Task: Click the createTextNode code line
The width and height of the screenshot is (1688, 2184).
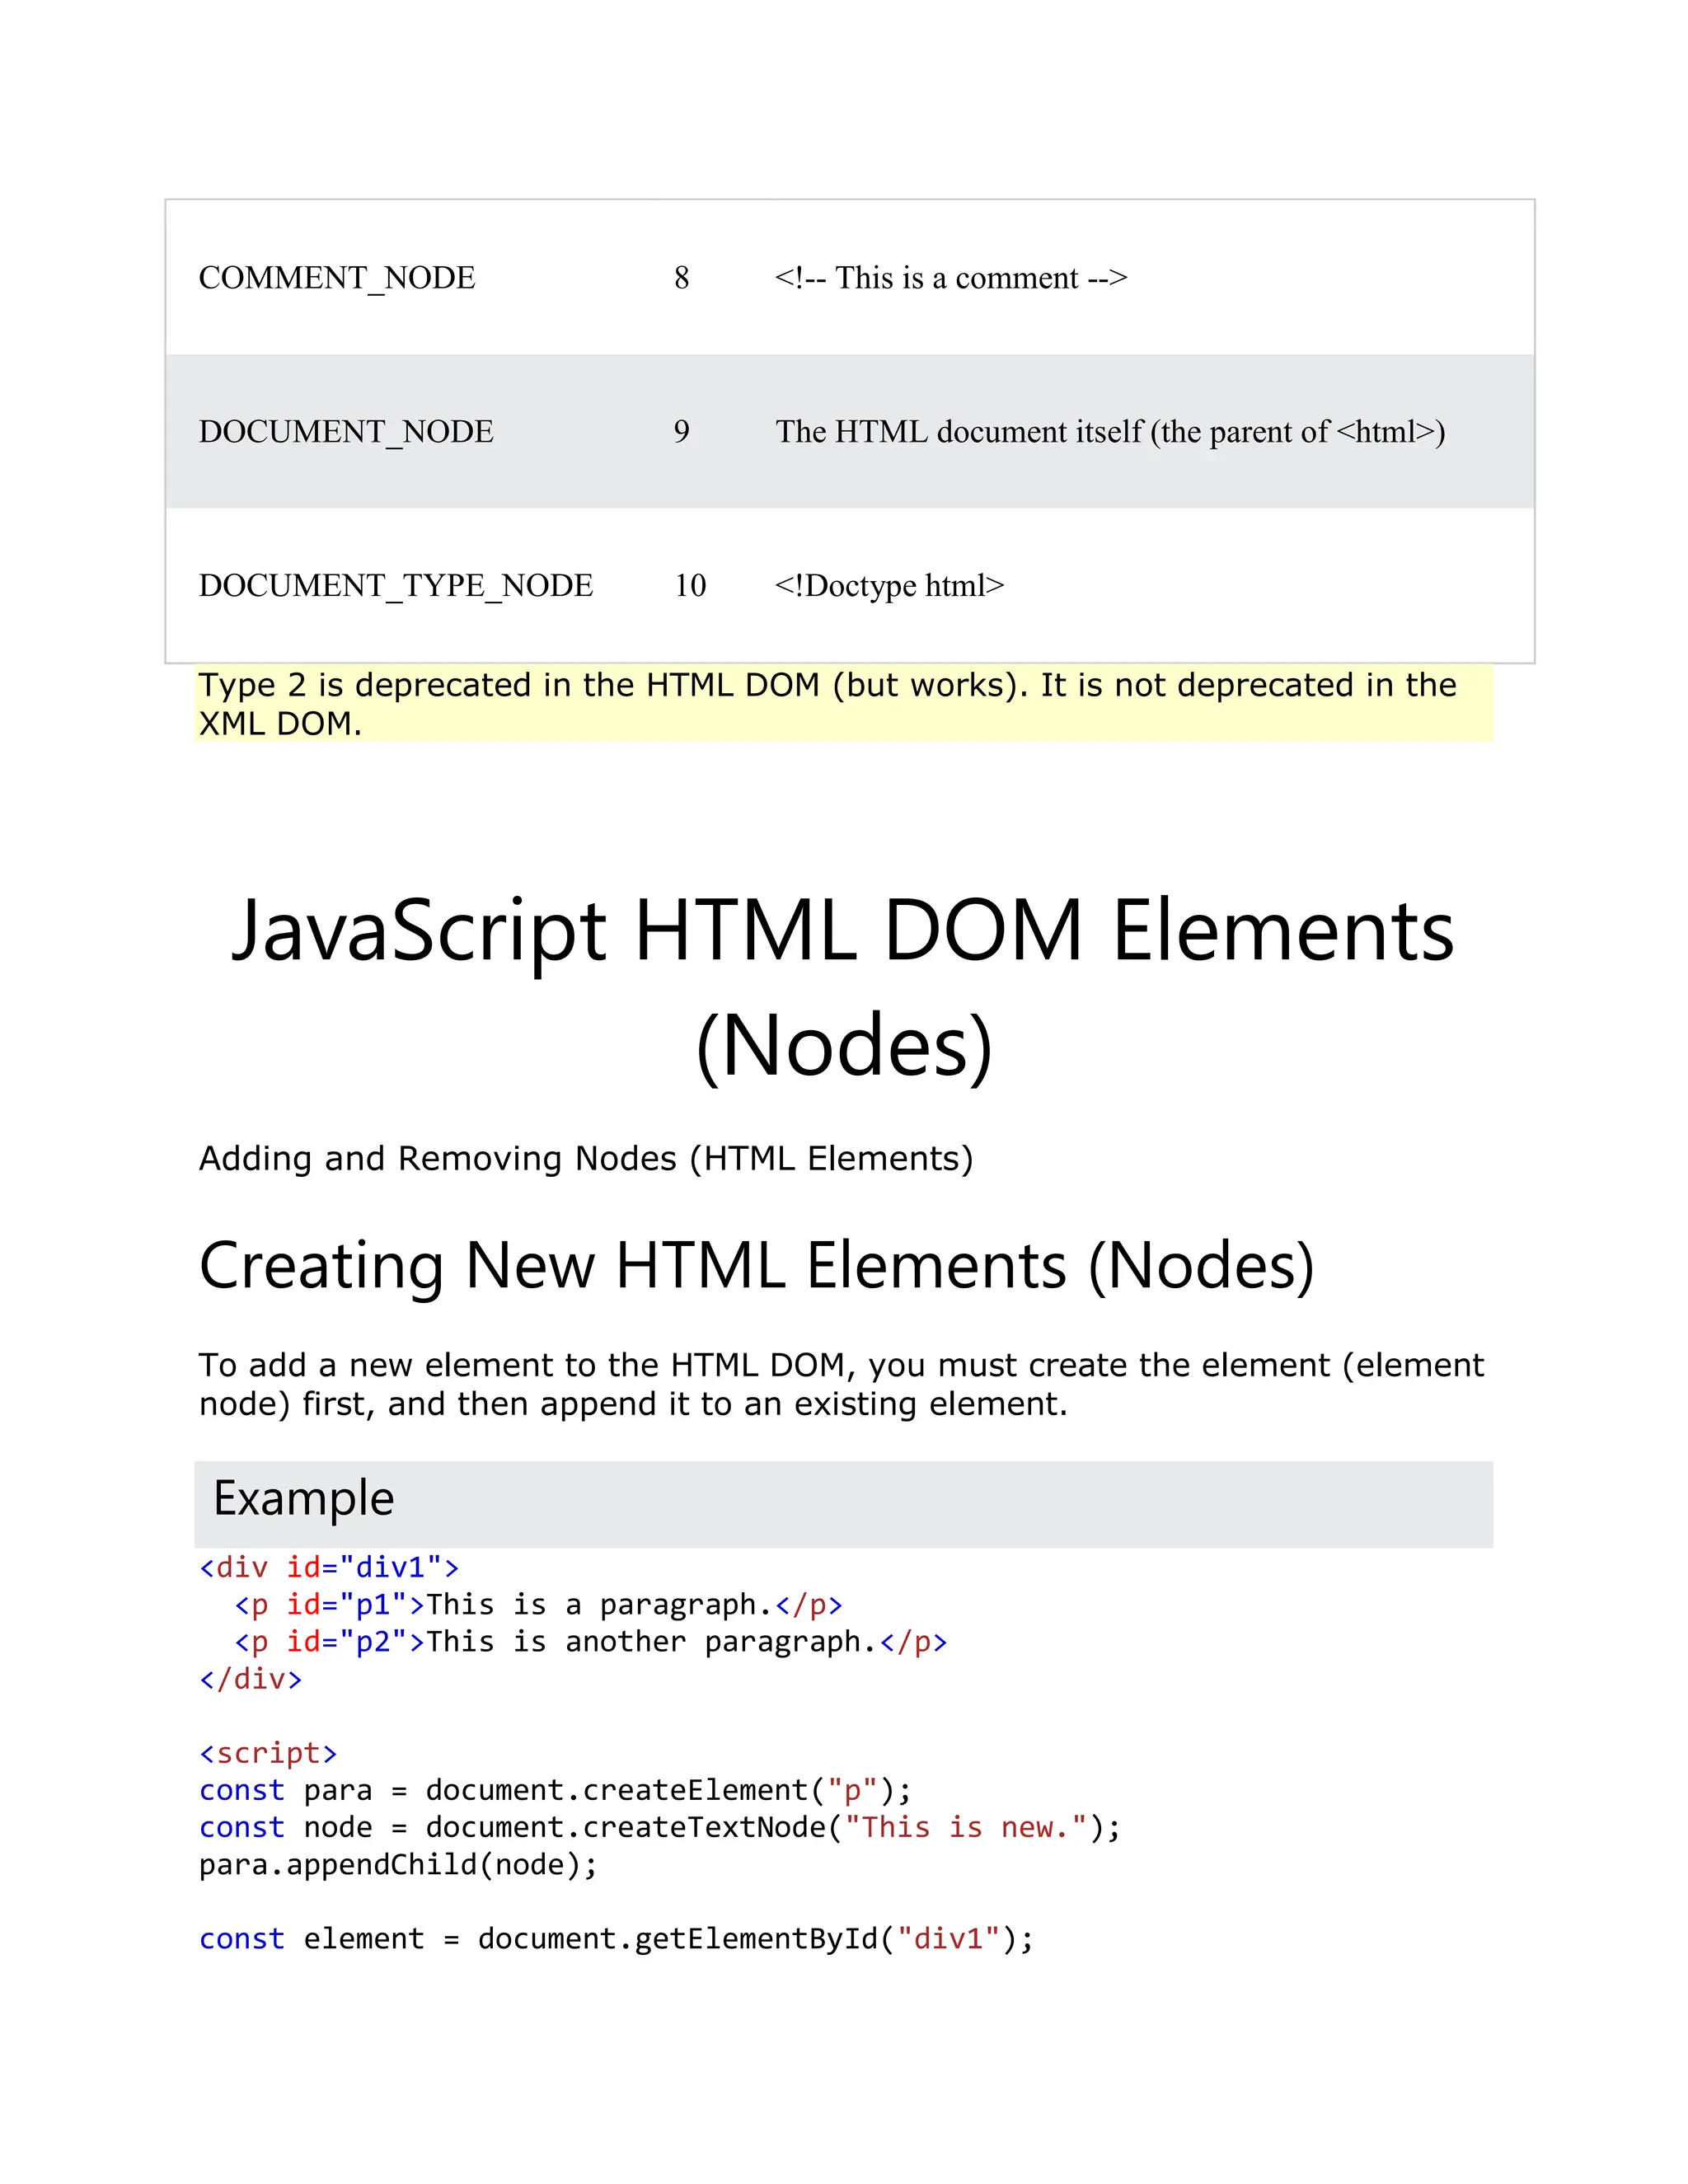Action: coord(660,1828)
